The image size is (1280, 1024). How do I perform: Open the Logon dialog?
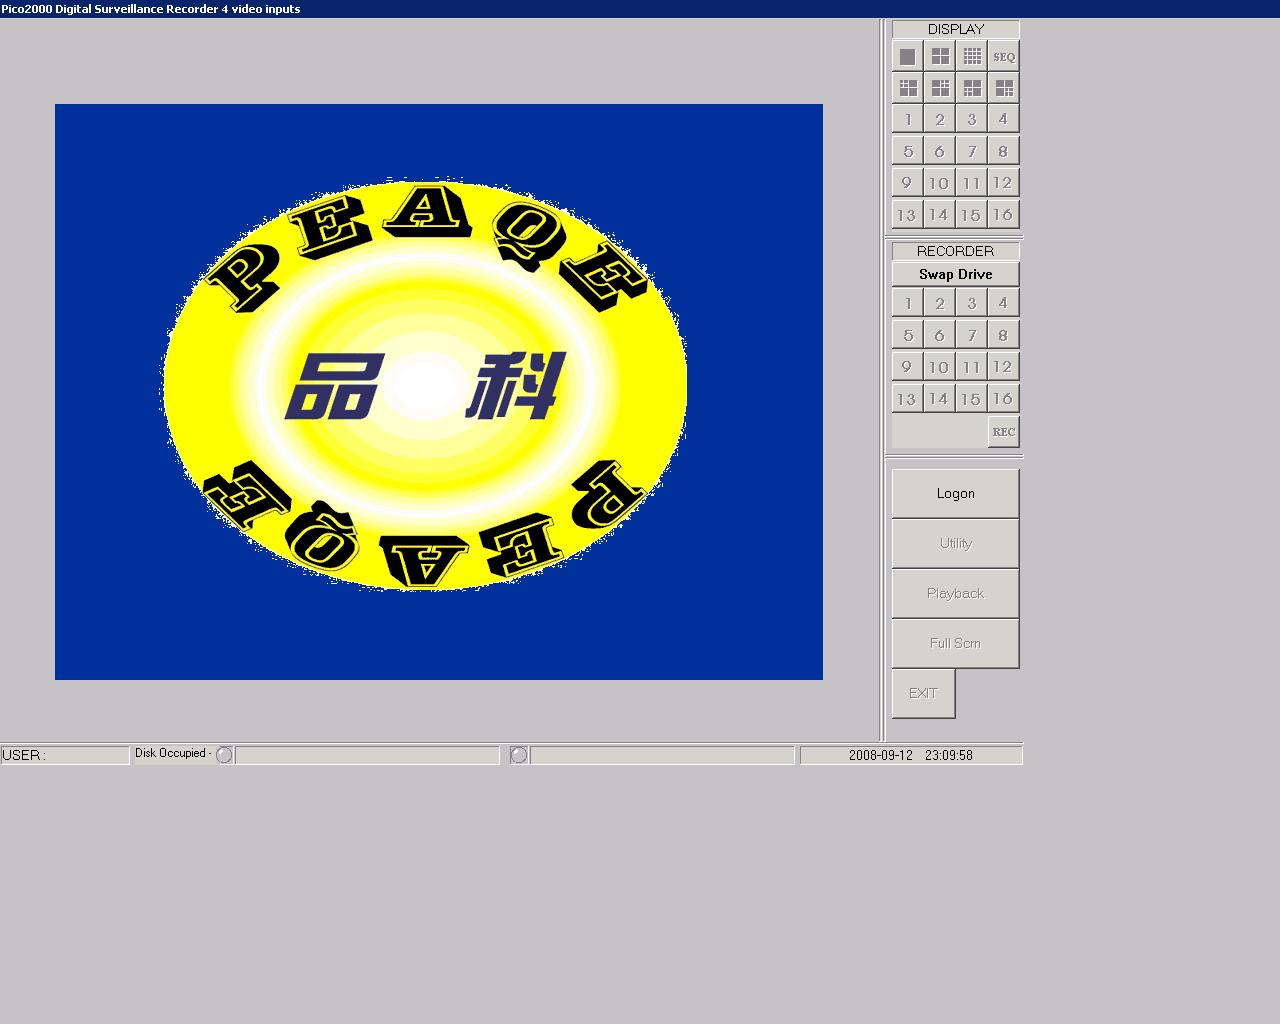[x=955, y=493]
